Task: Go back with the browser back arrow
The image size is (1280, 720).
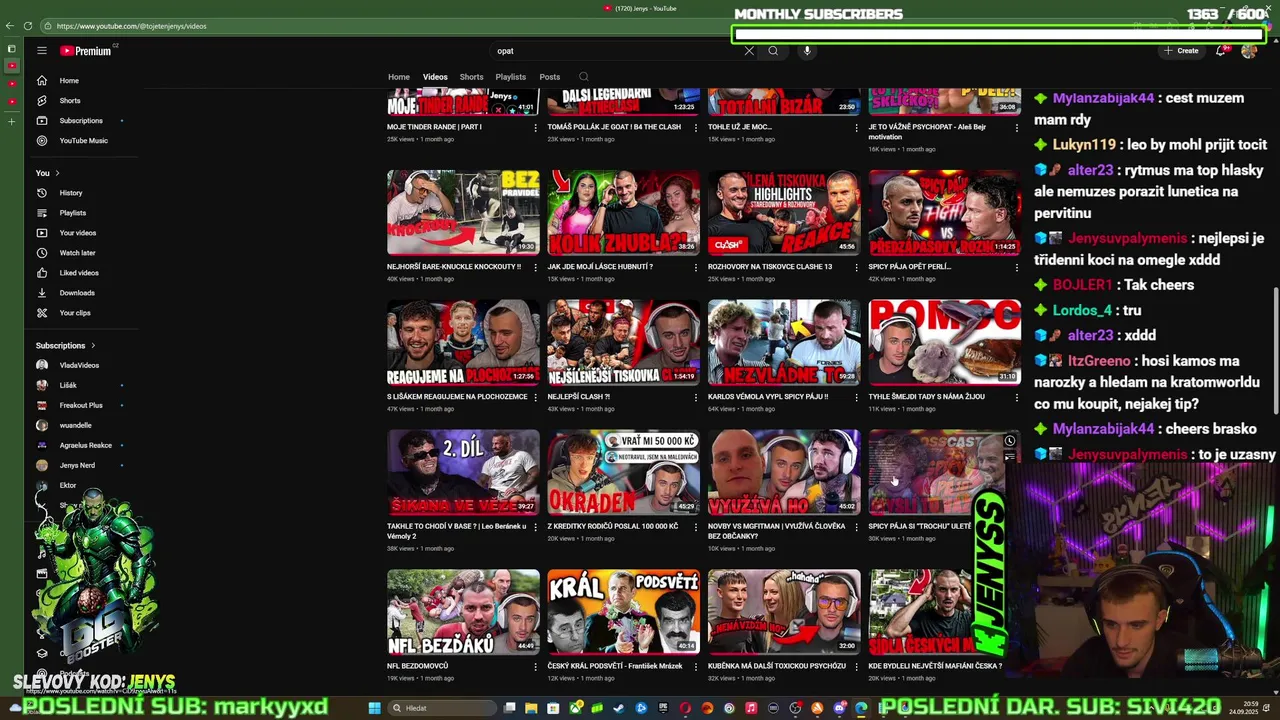Action: click(x=10, y=26)
